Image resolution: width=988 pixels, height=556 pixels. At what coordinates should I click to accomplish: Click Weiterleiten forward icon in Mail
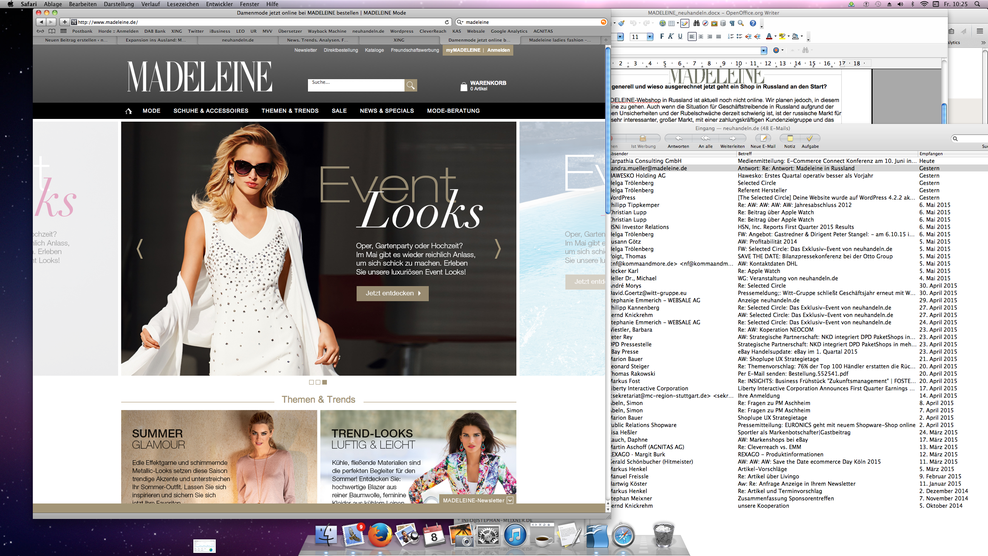(x=732, y=138)
